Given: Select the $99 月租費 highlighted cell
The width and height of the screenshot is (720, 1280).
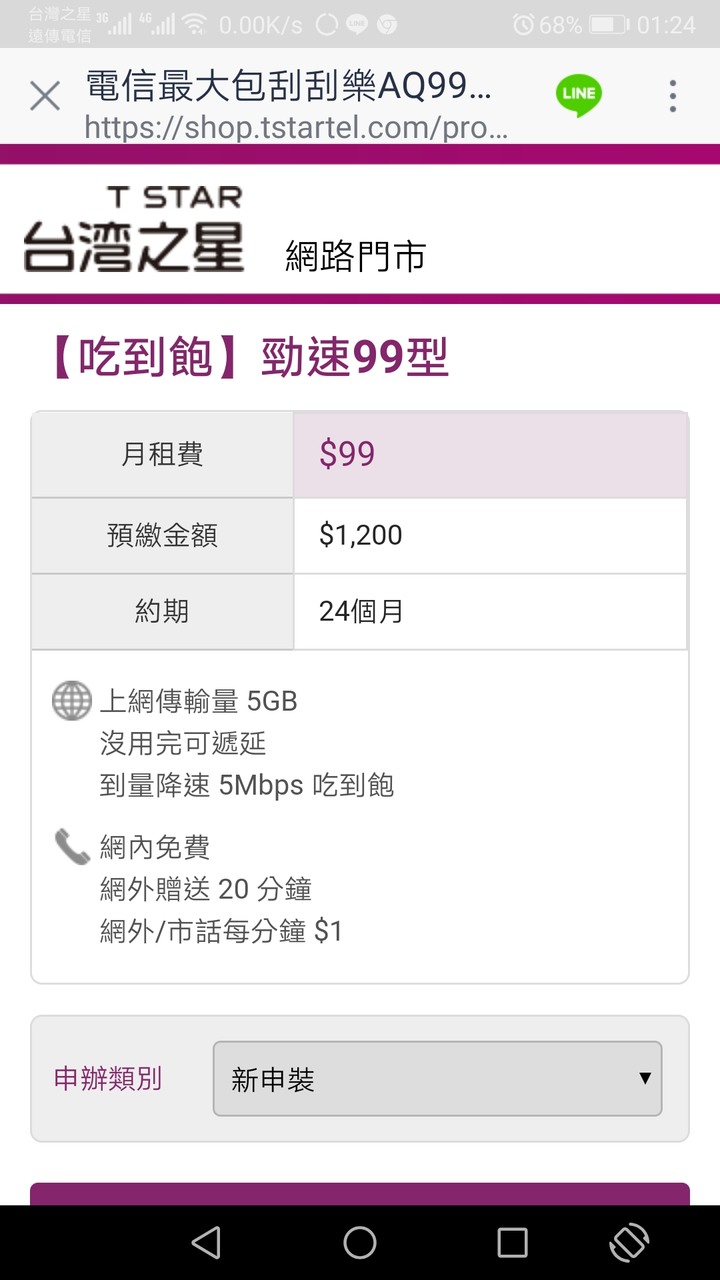Looking at the screenshot, I should (490, 454).
